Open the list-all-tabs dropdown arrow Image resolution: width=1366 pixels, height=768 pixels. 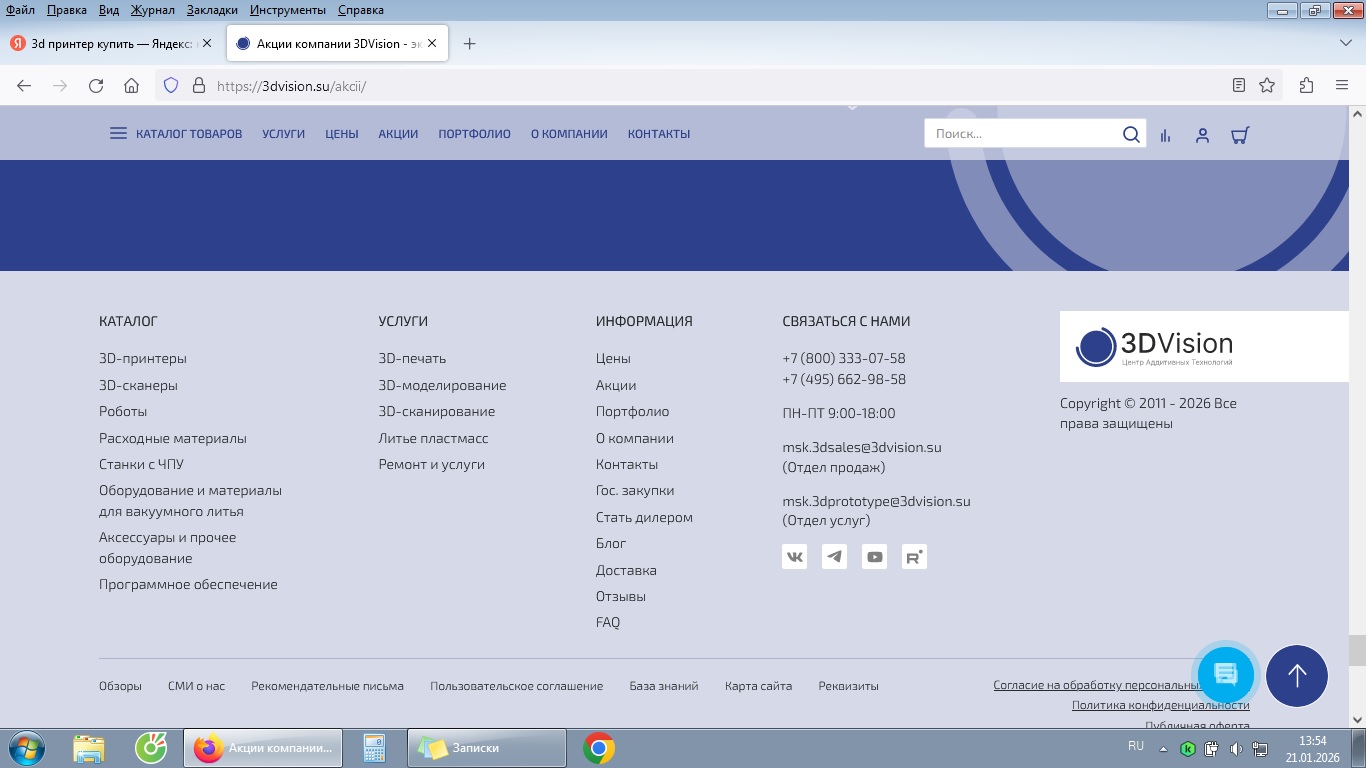coord(1345,43)
